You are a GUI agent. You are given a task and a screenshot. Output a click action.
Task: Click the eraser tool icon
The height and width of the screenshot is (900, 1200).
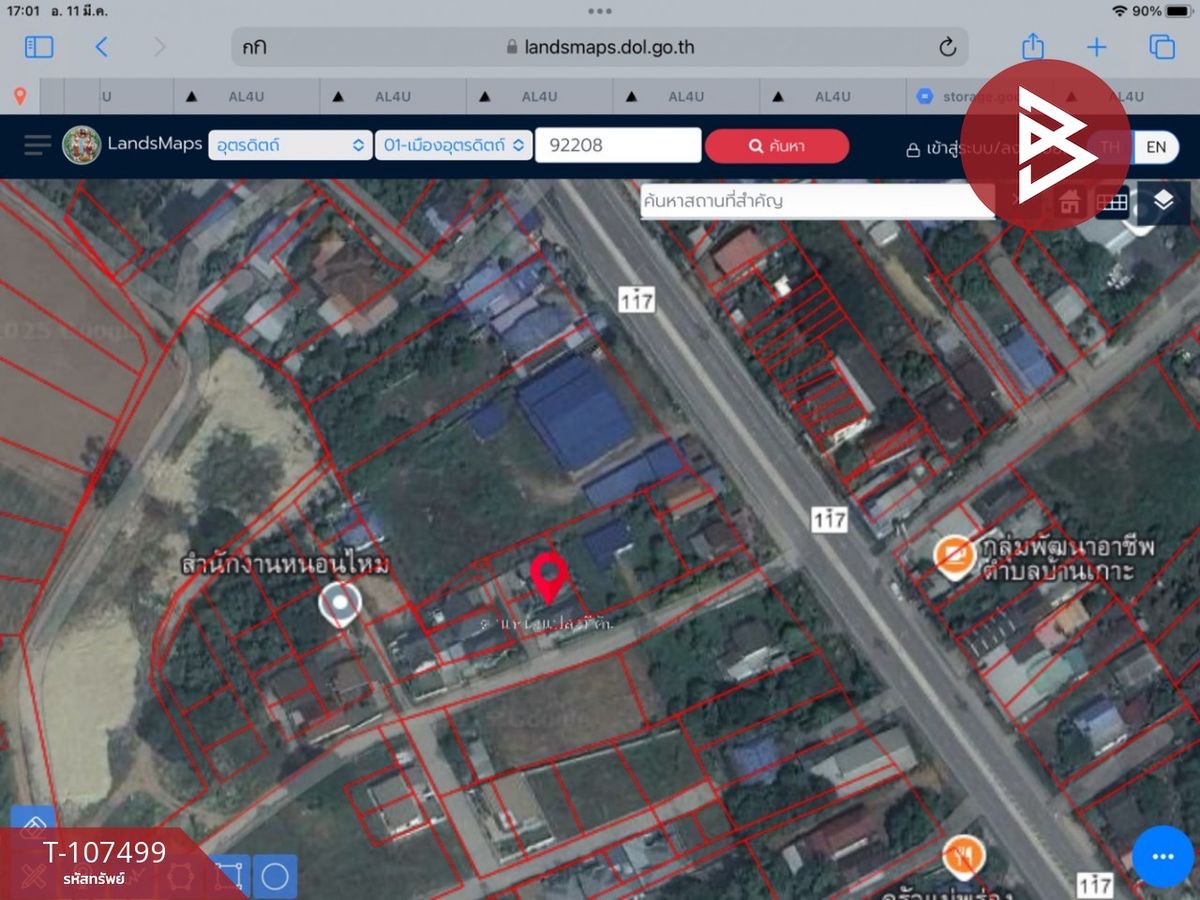(x=34, y=826)
